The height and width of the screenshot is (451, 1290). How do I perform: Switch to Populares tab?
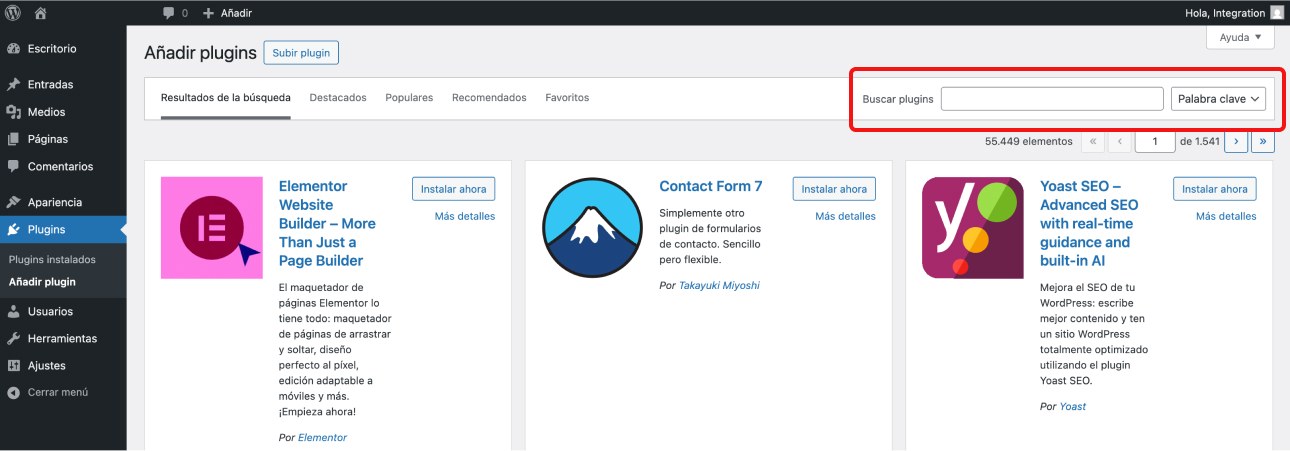point(409,98)
